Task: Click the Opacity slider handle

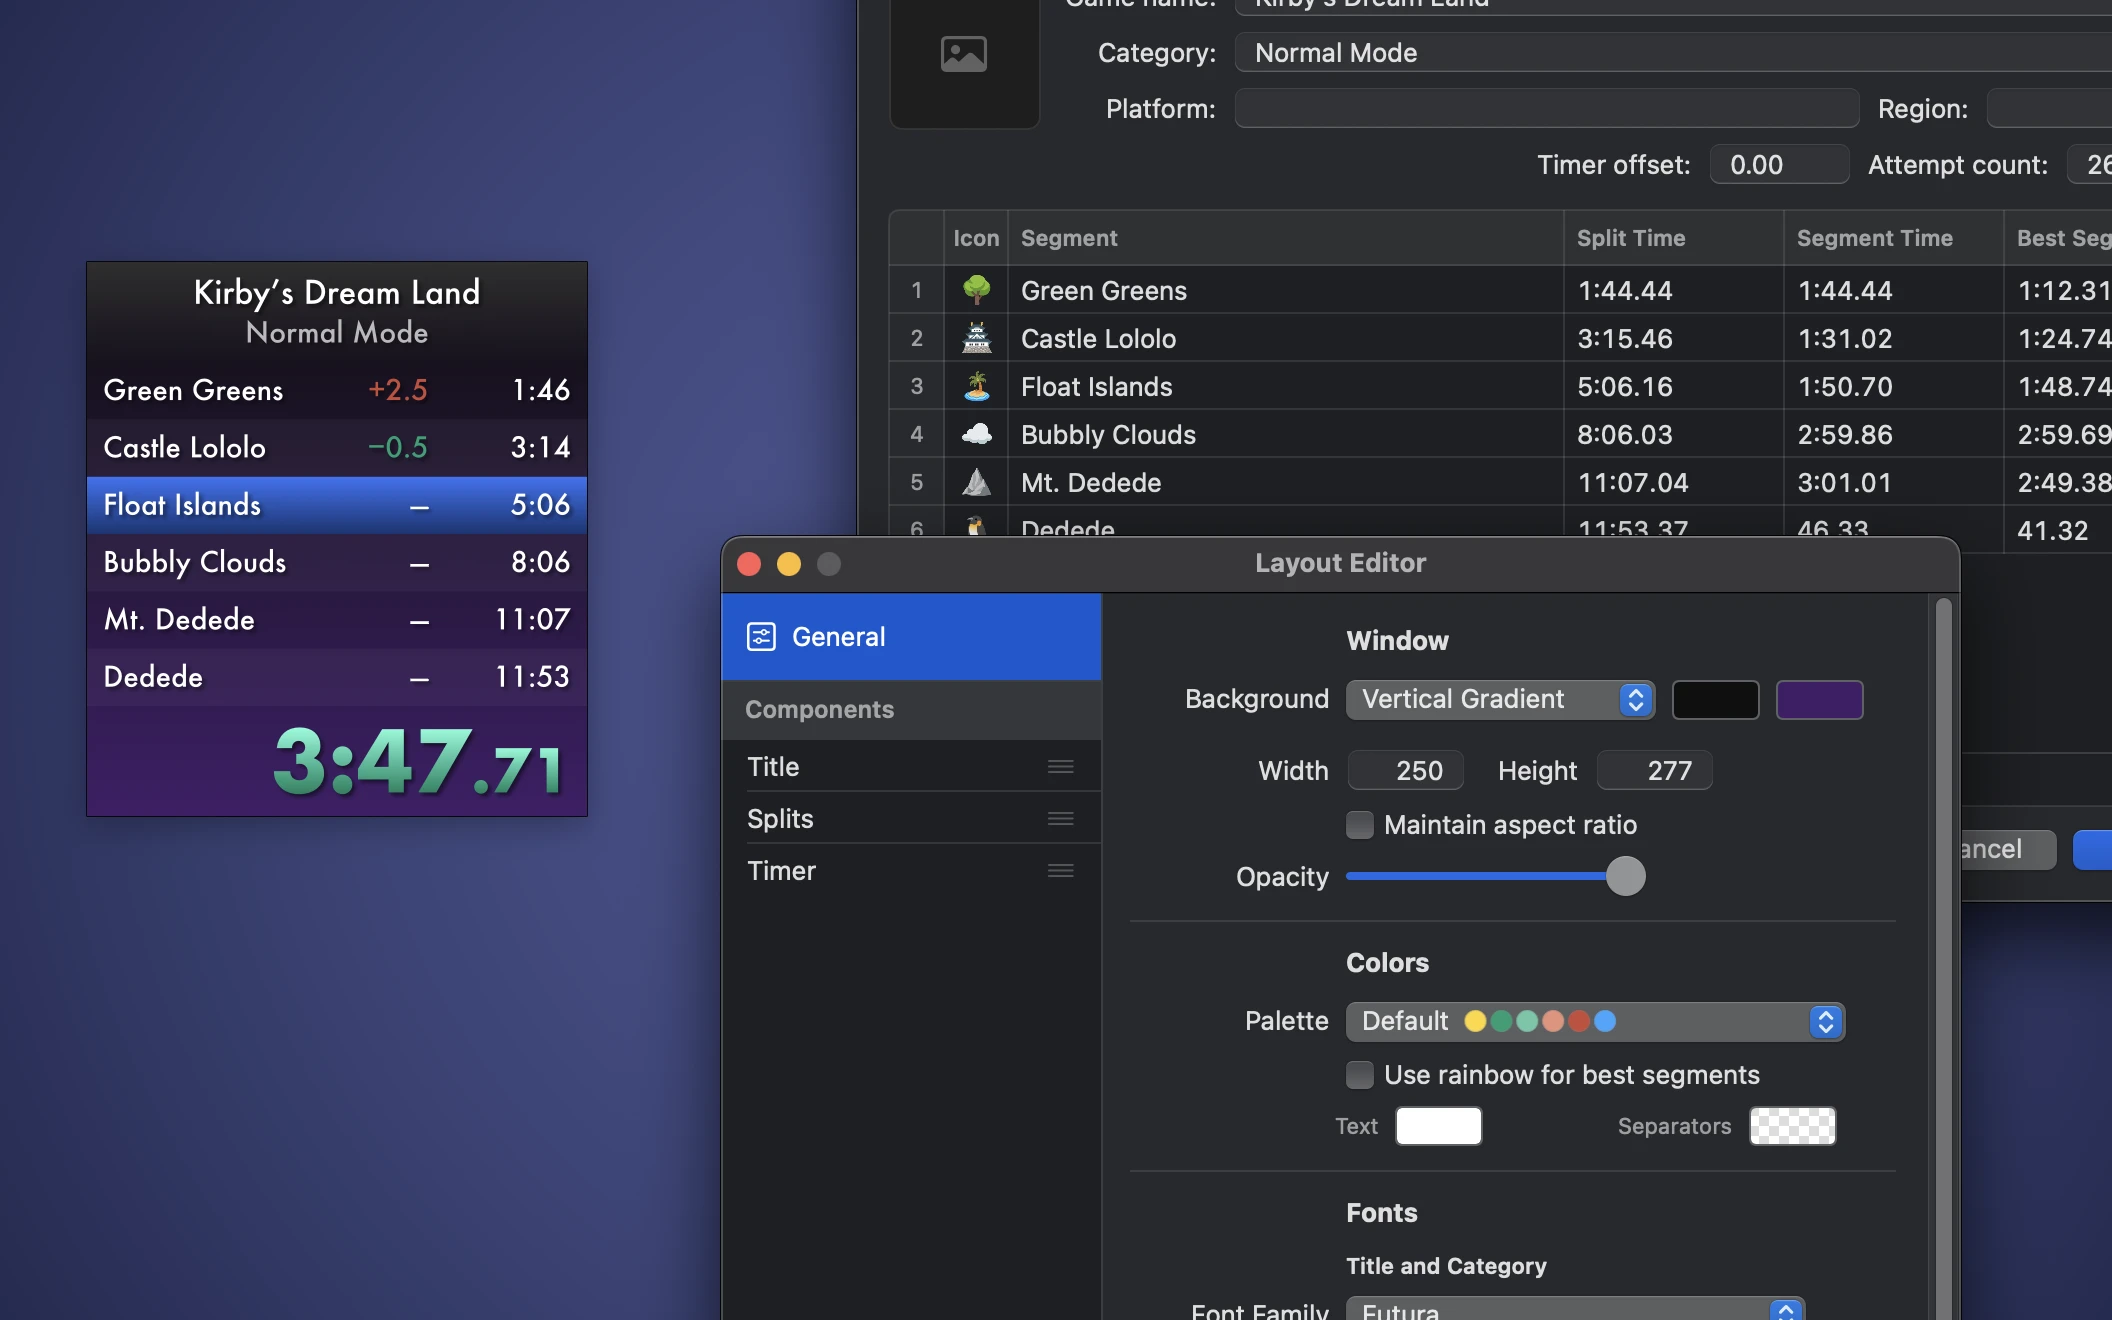Action: click(x=1626, y=877)
